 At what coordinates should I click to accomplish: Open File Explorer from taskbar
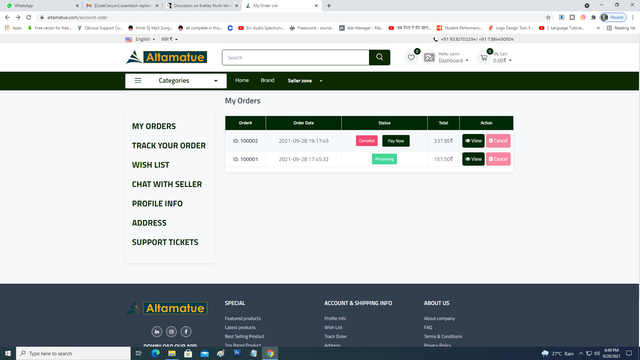[x=172, y=353]
